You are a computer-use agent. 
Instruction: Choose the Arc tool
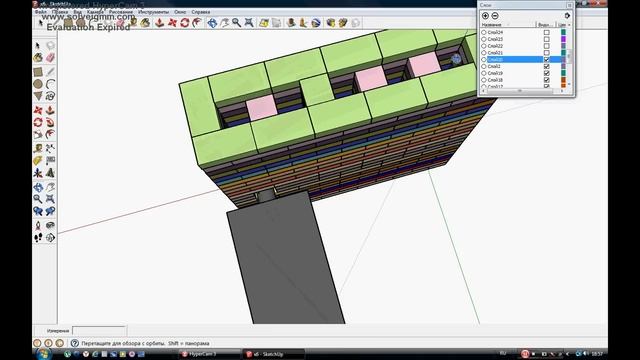point(50,84)
